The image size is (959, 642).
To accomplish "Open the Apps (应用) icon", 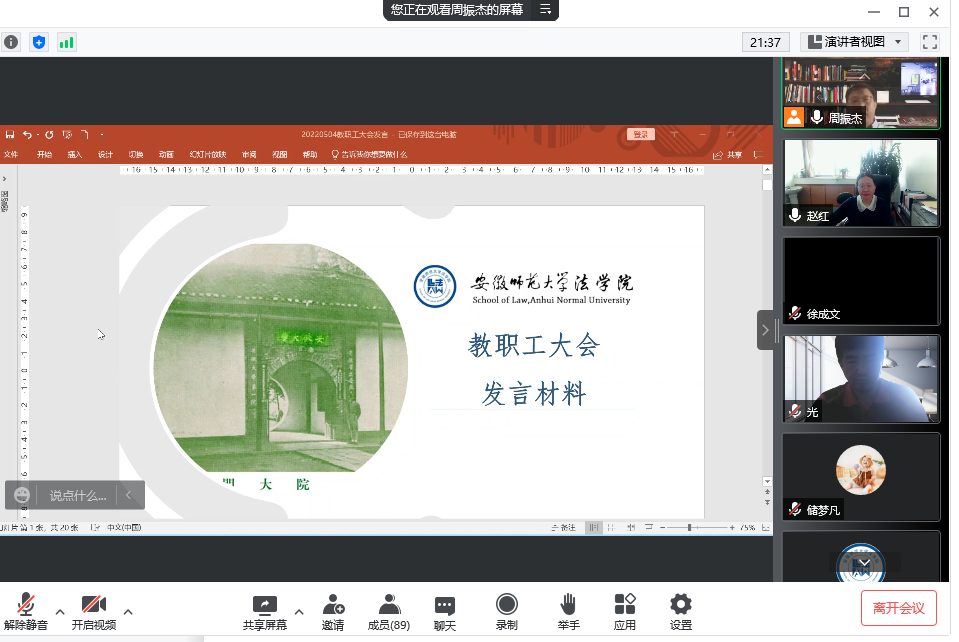I will point(625,611).
